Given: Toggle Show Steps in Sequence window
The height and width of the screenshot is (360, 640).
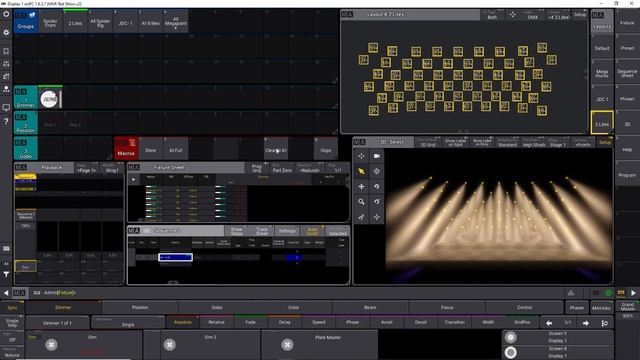Looking at the screenshot, I should click(237, 231).
